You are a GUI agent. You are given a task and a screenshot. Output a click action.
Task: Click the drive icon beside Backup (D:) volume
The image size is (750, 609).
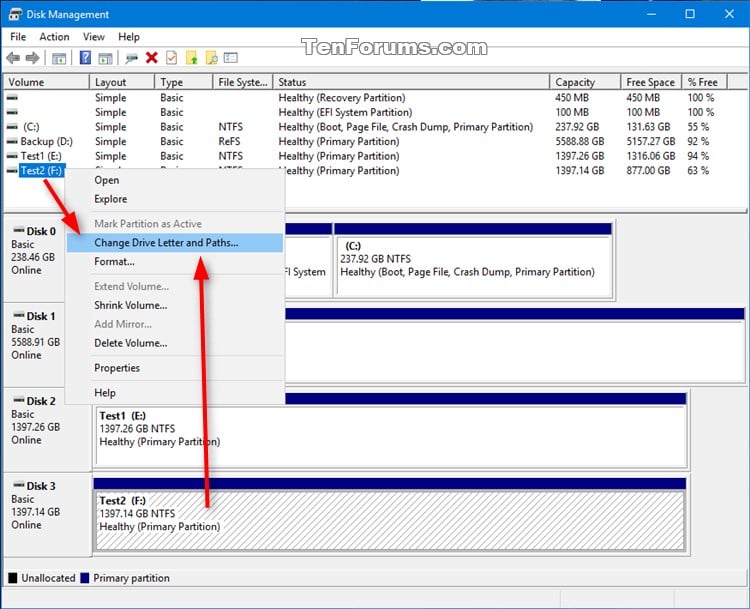pyautogui.click(x=12, y=142)
